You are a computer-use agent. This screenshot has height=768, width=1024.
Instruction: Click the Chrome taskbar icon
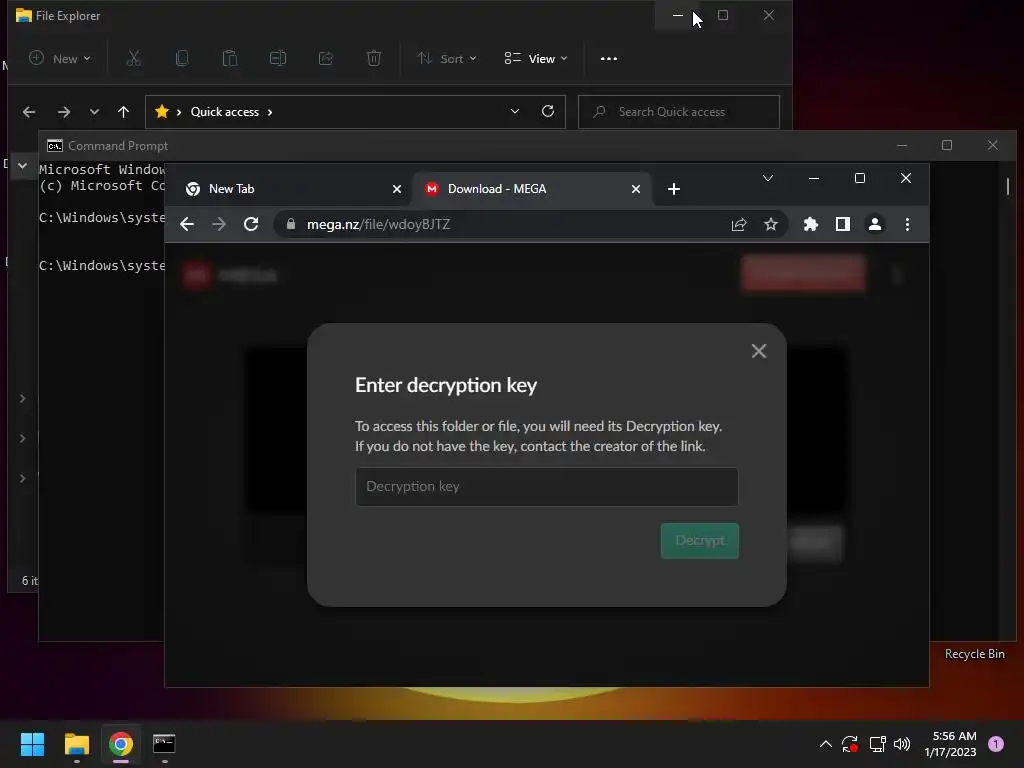121,744
